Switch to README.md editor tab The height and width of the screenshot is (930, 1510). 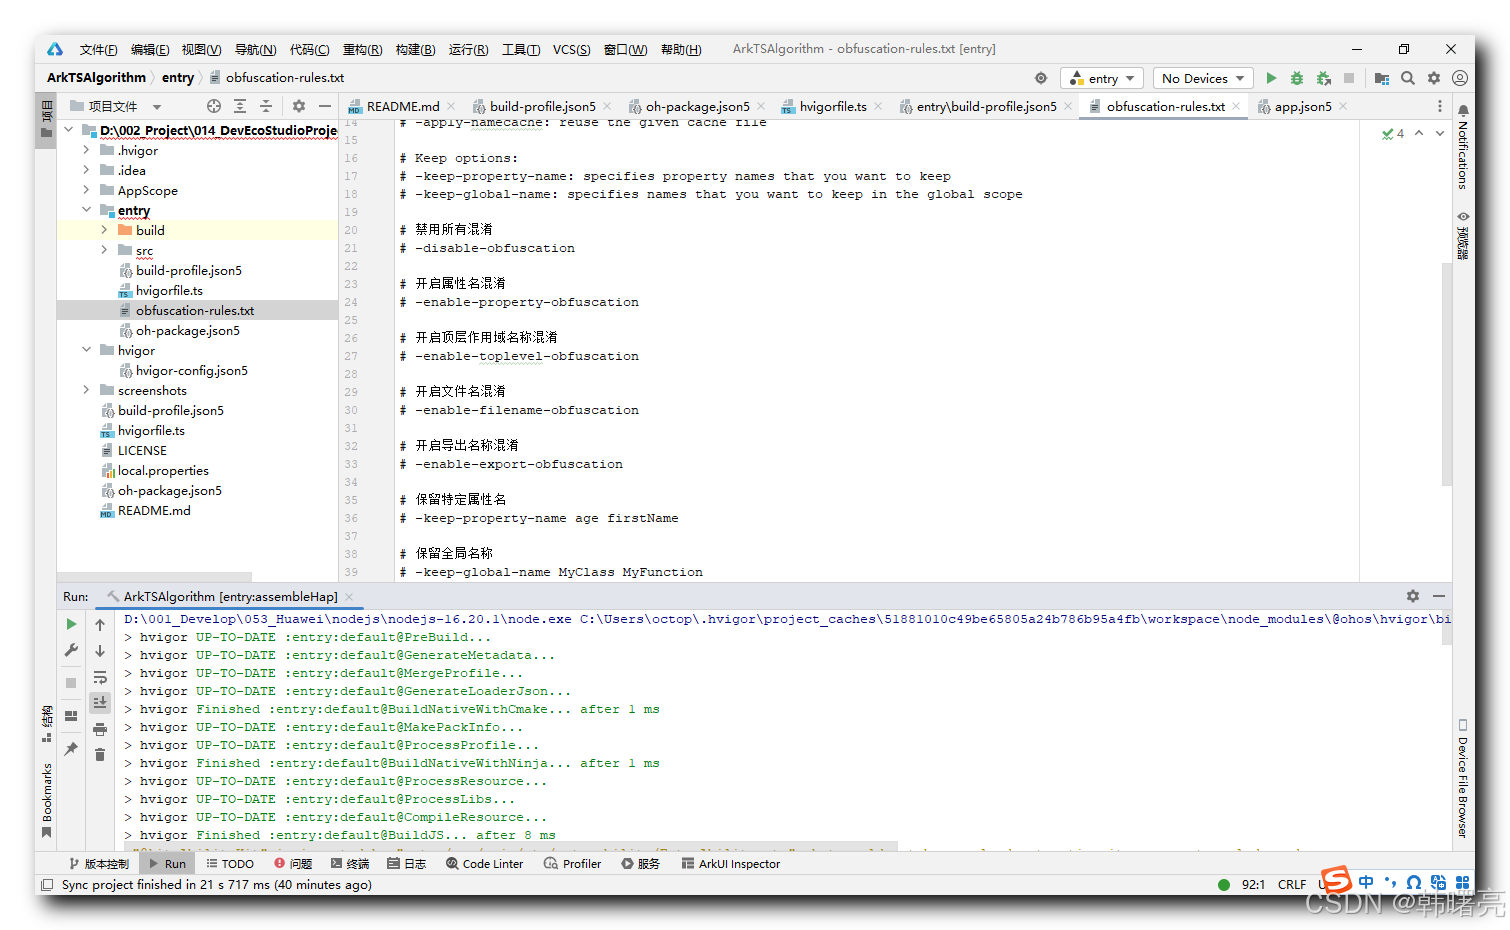pyautogui.click(x=402, y=106)
